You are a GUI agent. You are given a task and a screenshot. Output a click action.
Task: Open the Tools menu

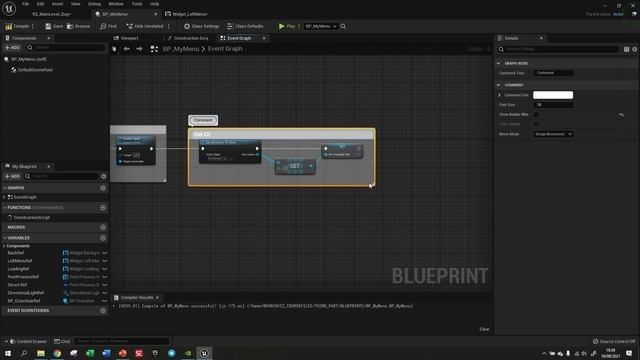(137, 4)
